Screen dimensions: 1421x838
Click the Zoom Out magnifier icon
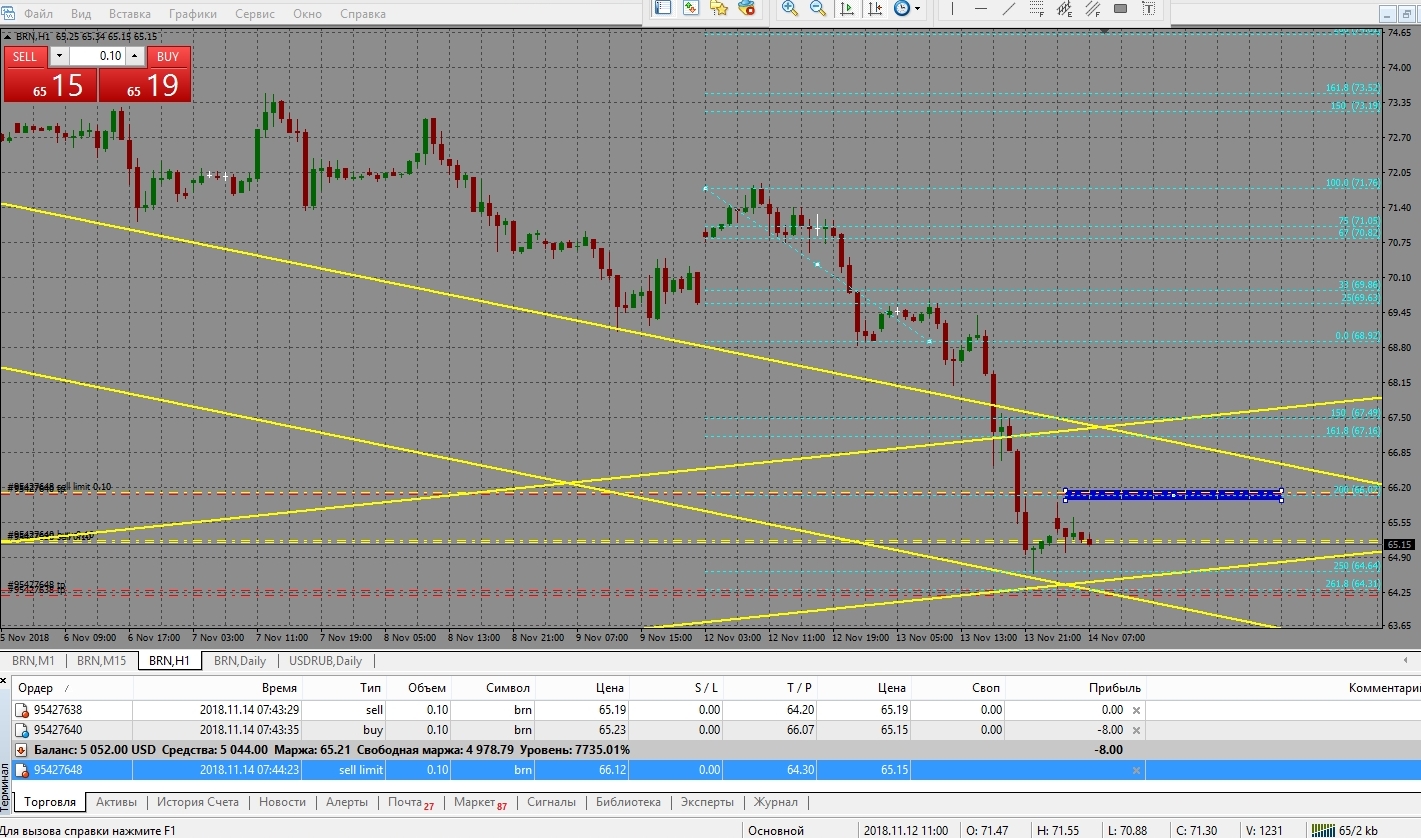tap(817, 8)
